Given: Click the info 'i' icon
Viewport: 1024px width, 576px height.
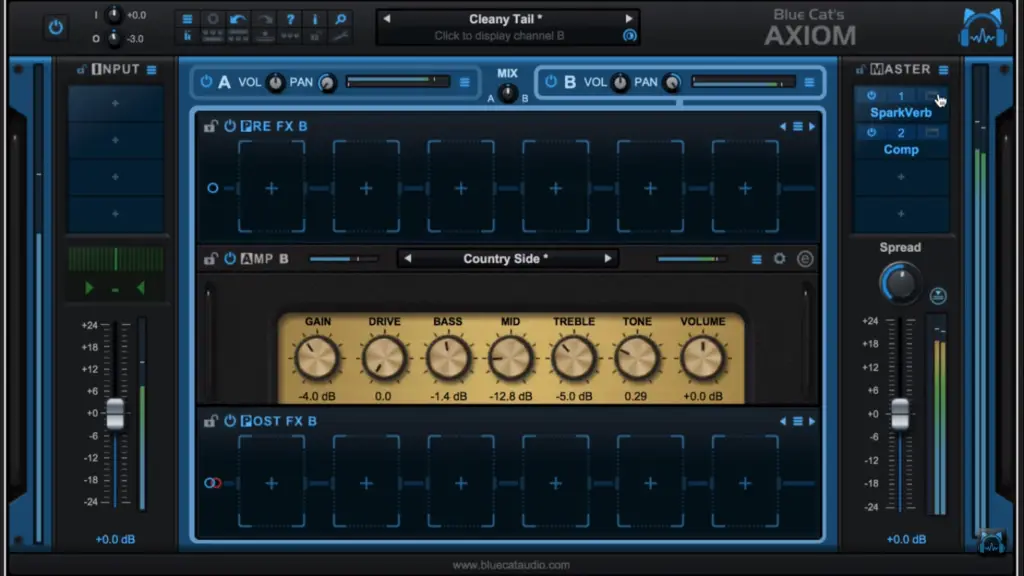Looking at the screenshot, I should pos(315,19).
